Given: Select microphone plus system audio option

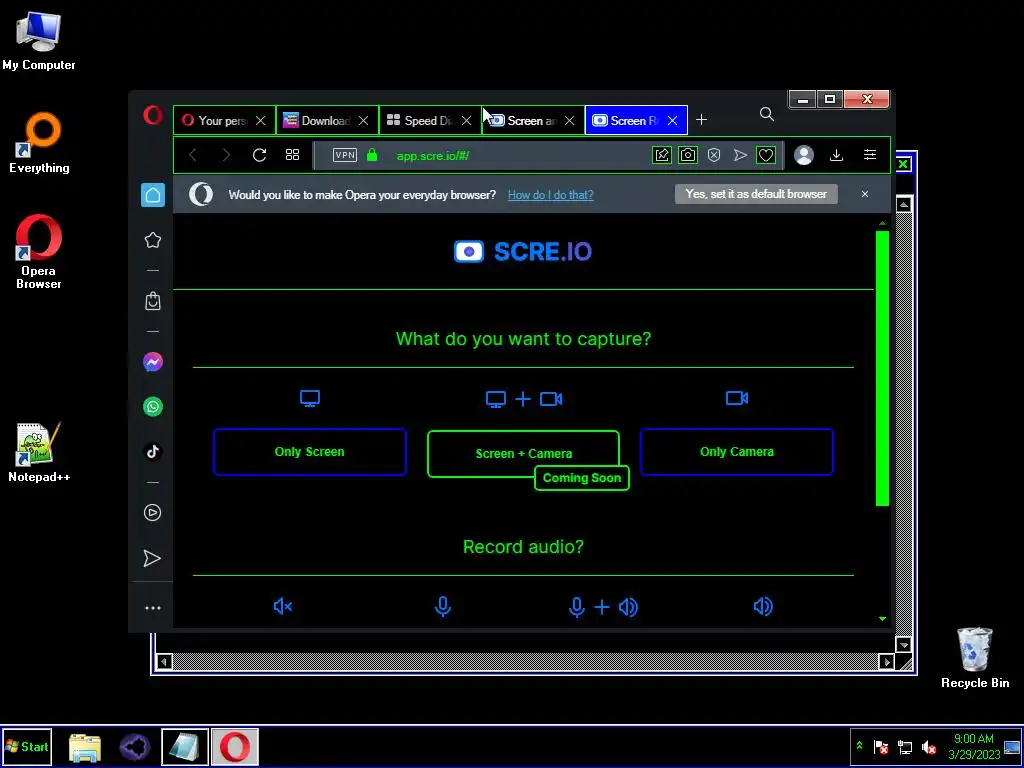Looking at the screenshot, I should (x=602, y=607).
